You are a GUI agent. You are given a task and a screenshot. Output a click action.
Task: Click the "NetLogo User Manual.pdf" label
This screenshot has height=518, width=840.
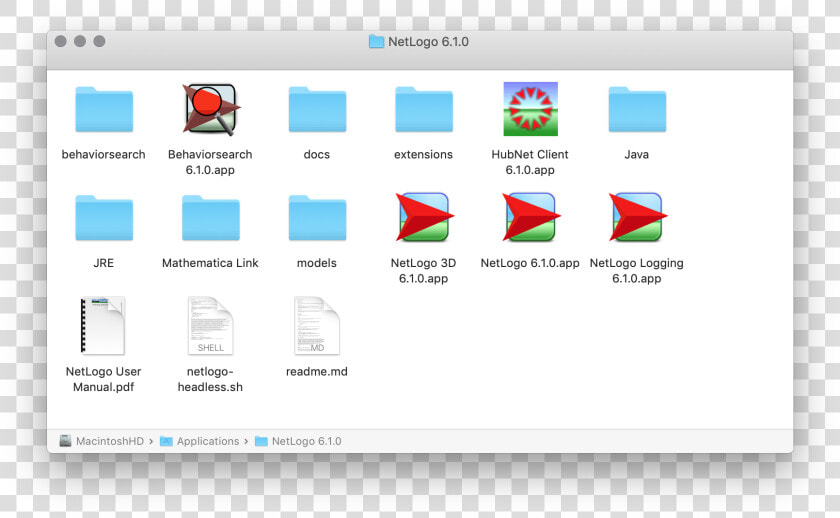(x=103, y=379)
